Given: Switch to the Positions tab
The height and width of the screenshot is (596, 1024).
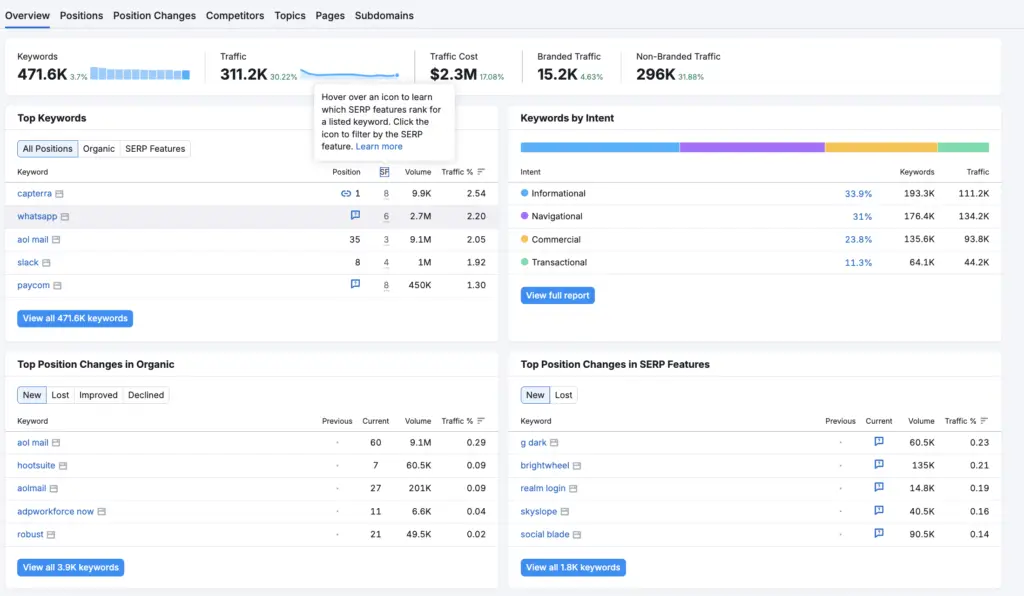Looking at the screenshot, I should pyautogui.click(x=82, y=16).
